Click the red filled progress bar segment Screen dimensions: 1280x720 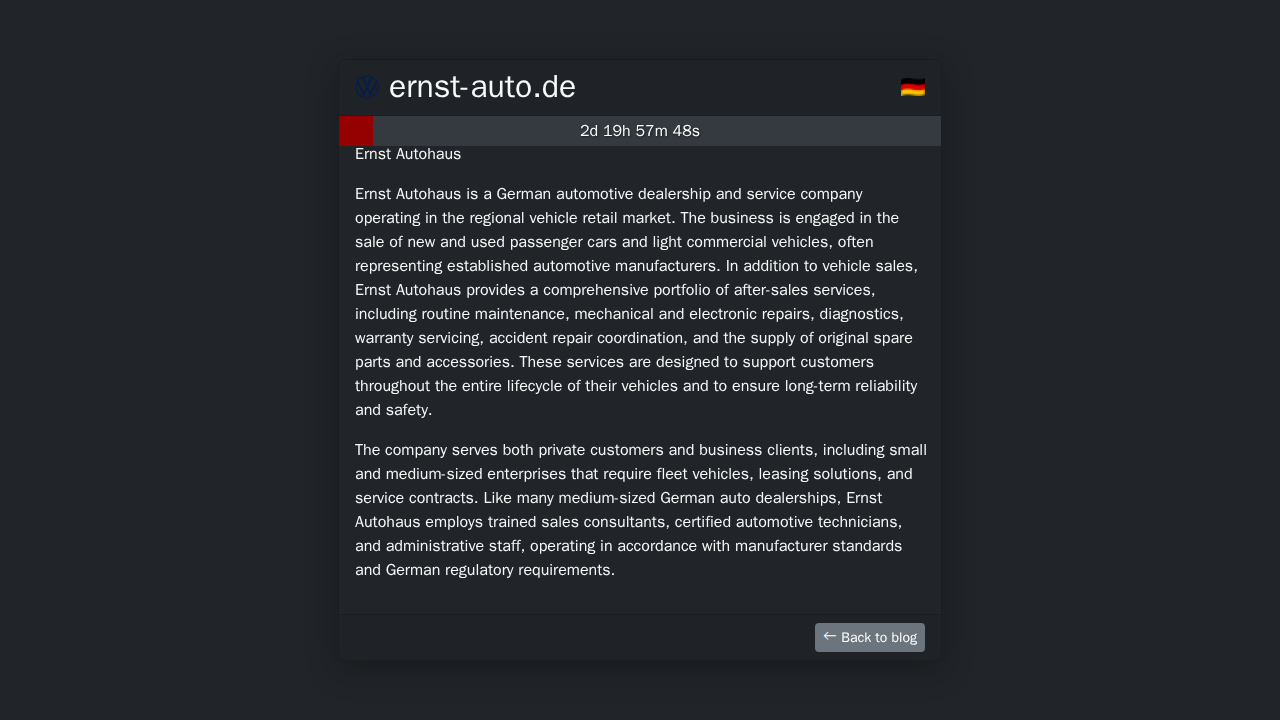click(356, 131)
